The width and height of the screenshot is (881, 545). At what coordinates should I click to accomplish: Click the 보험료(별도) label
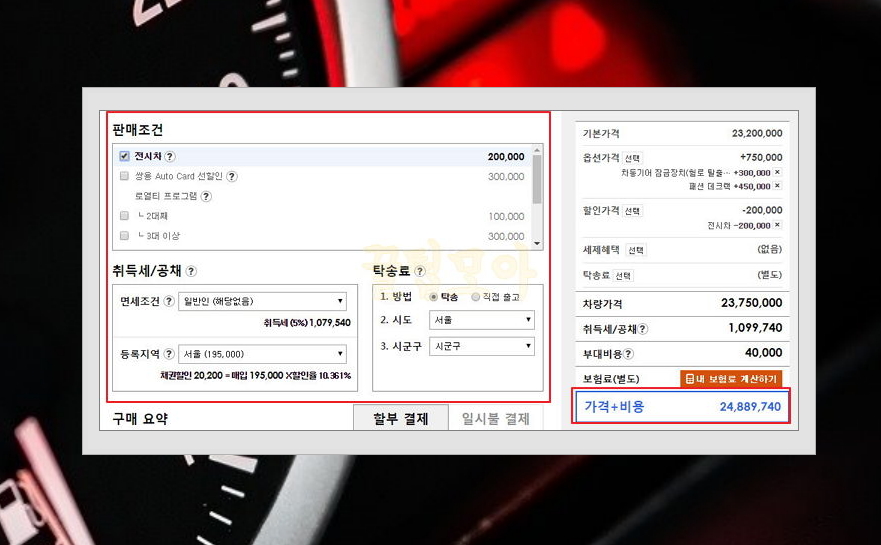611,379
